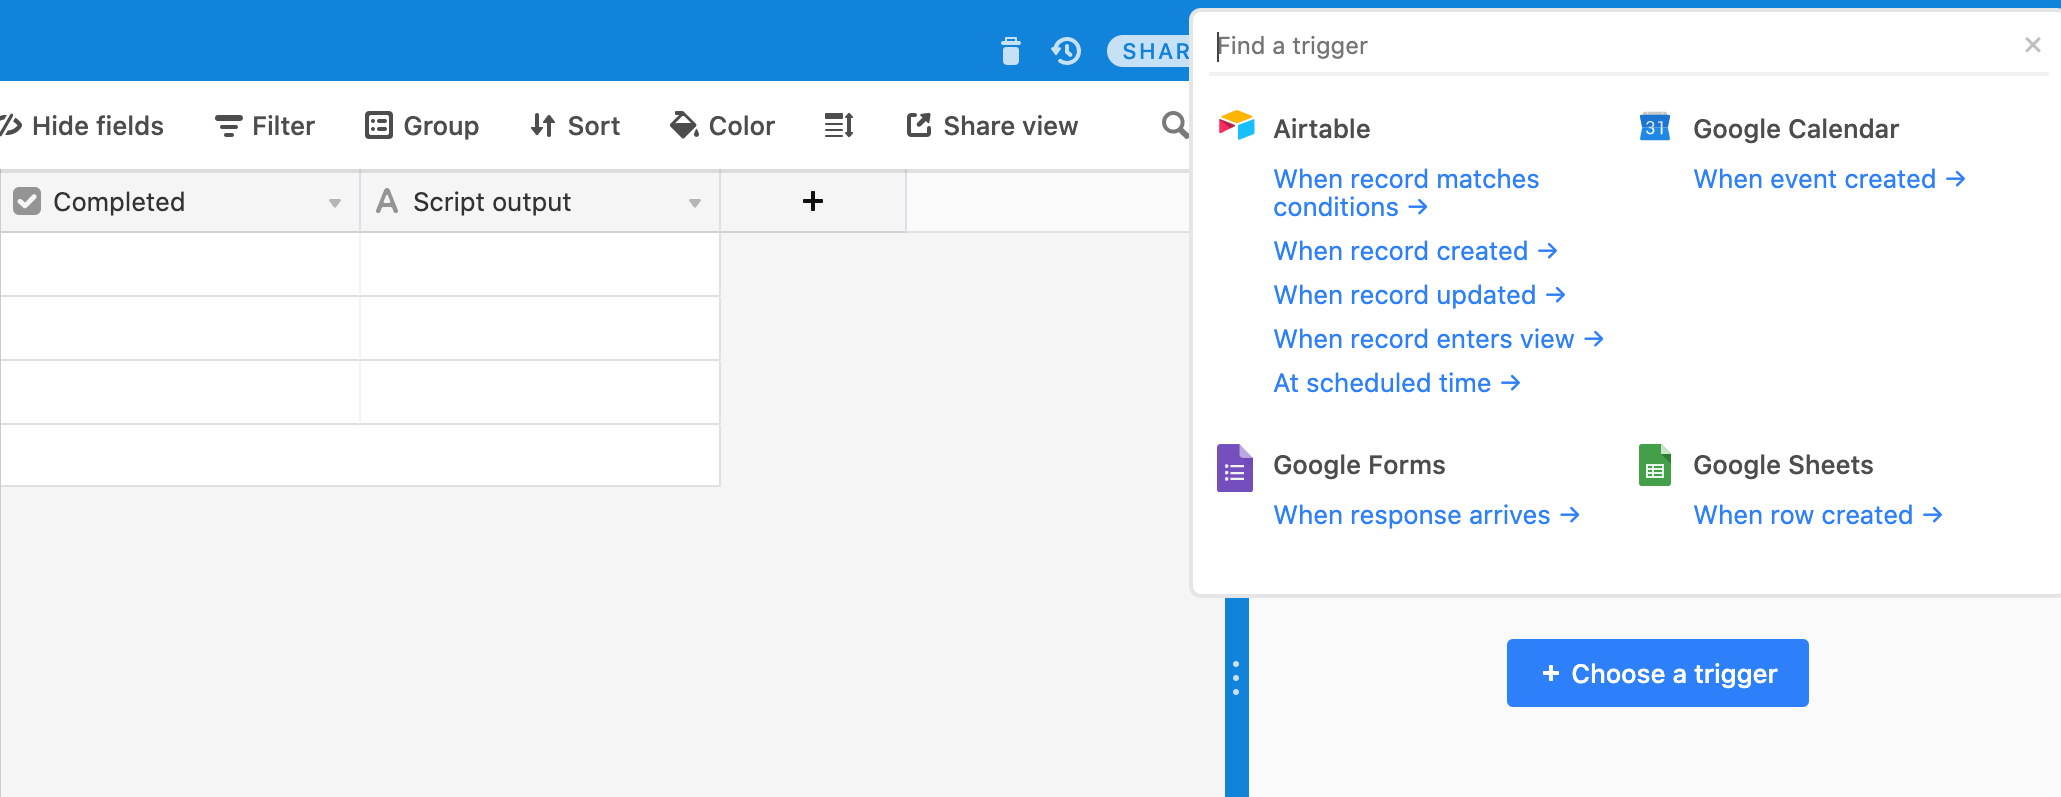Click the Google Forms section heading

click(x=1359, y=465)
